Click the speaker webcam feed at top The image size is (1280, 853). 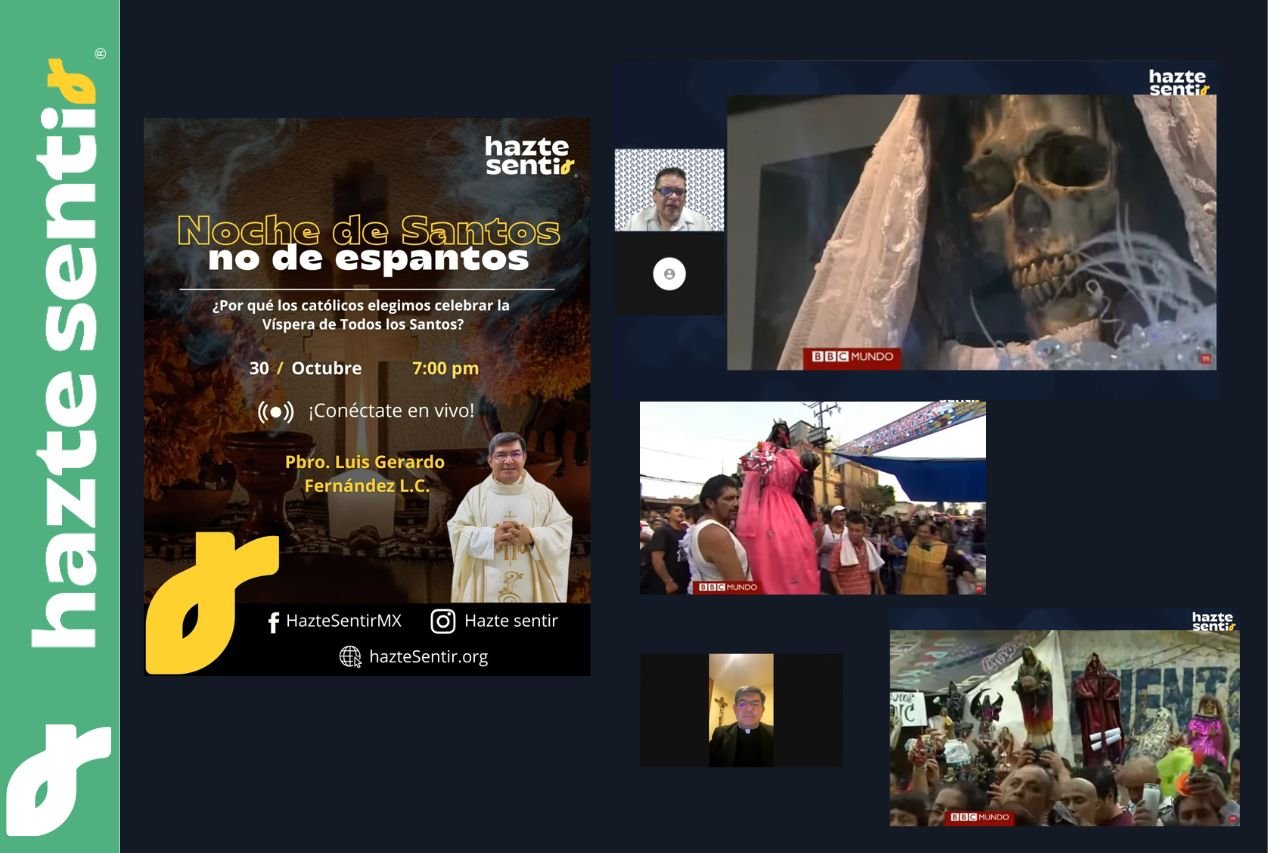(668, 188)
